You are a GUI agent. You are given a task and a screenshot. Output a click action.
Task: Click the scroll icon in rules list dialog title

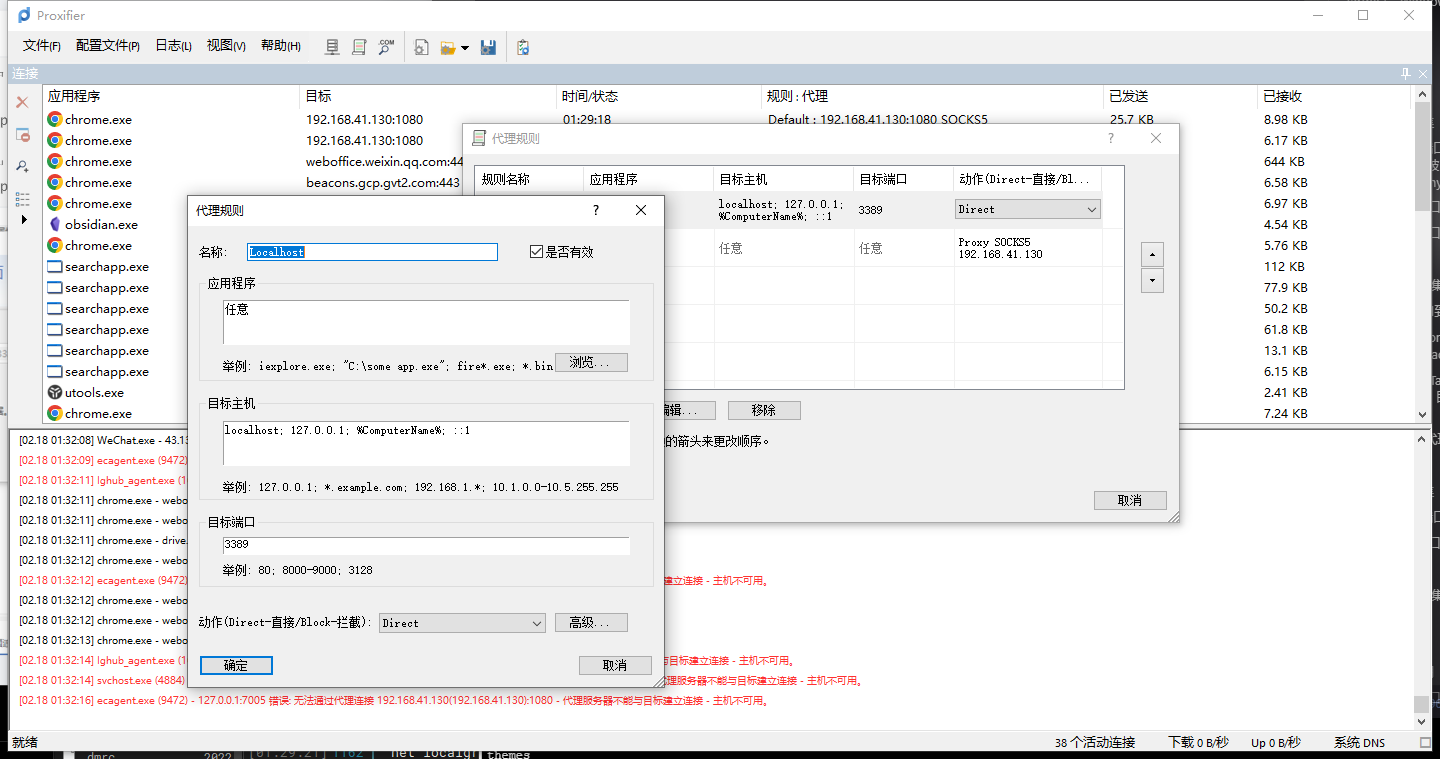point(480,138)
